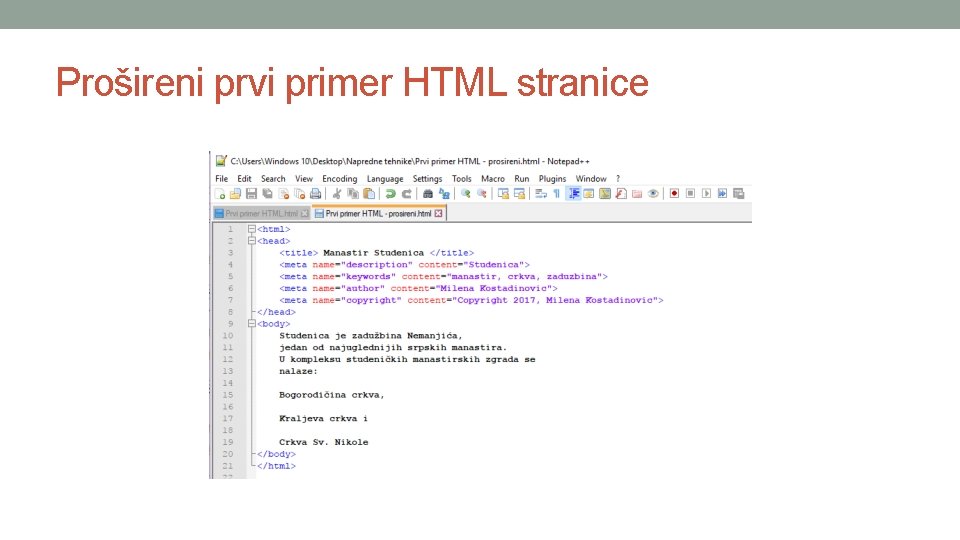Click the Document map toolbar icon
Screen dimensions: 960x540
click(x=605, y=193)
